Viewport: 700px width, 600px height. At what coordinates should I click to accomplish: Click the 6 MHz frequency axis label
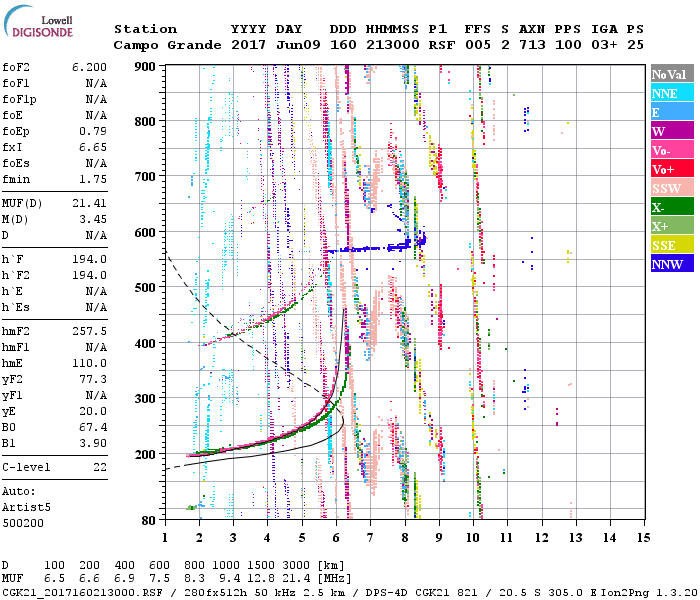336,538
